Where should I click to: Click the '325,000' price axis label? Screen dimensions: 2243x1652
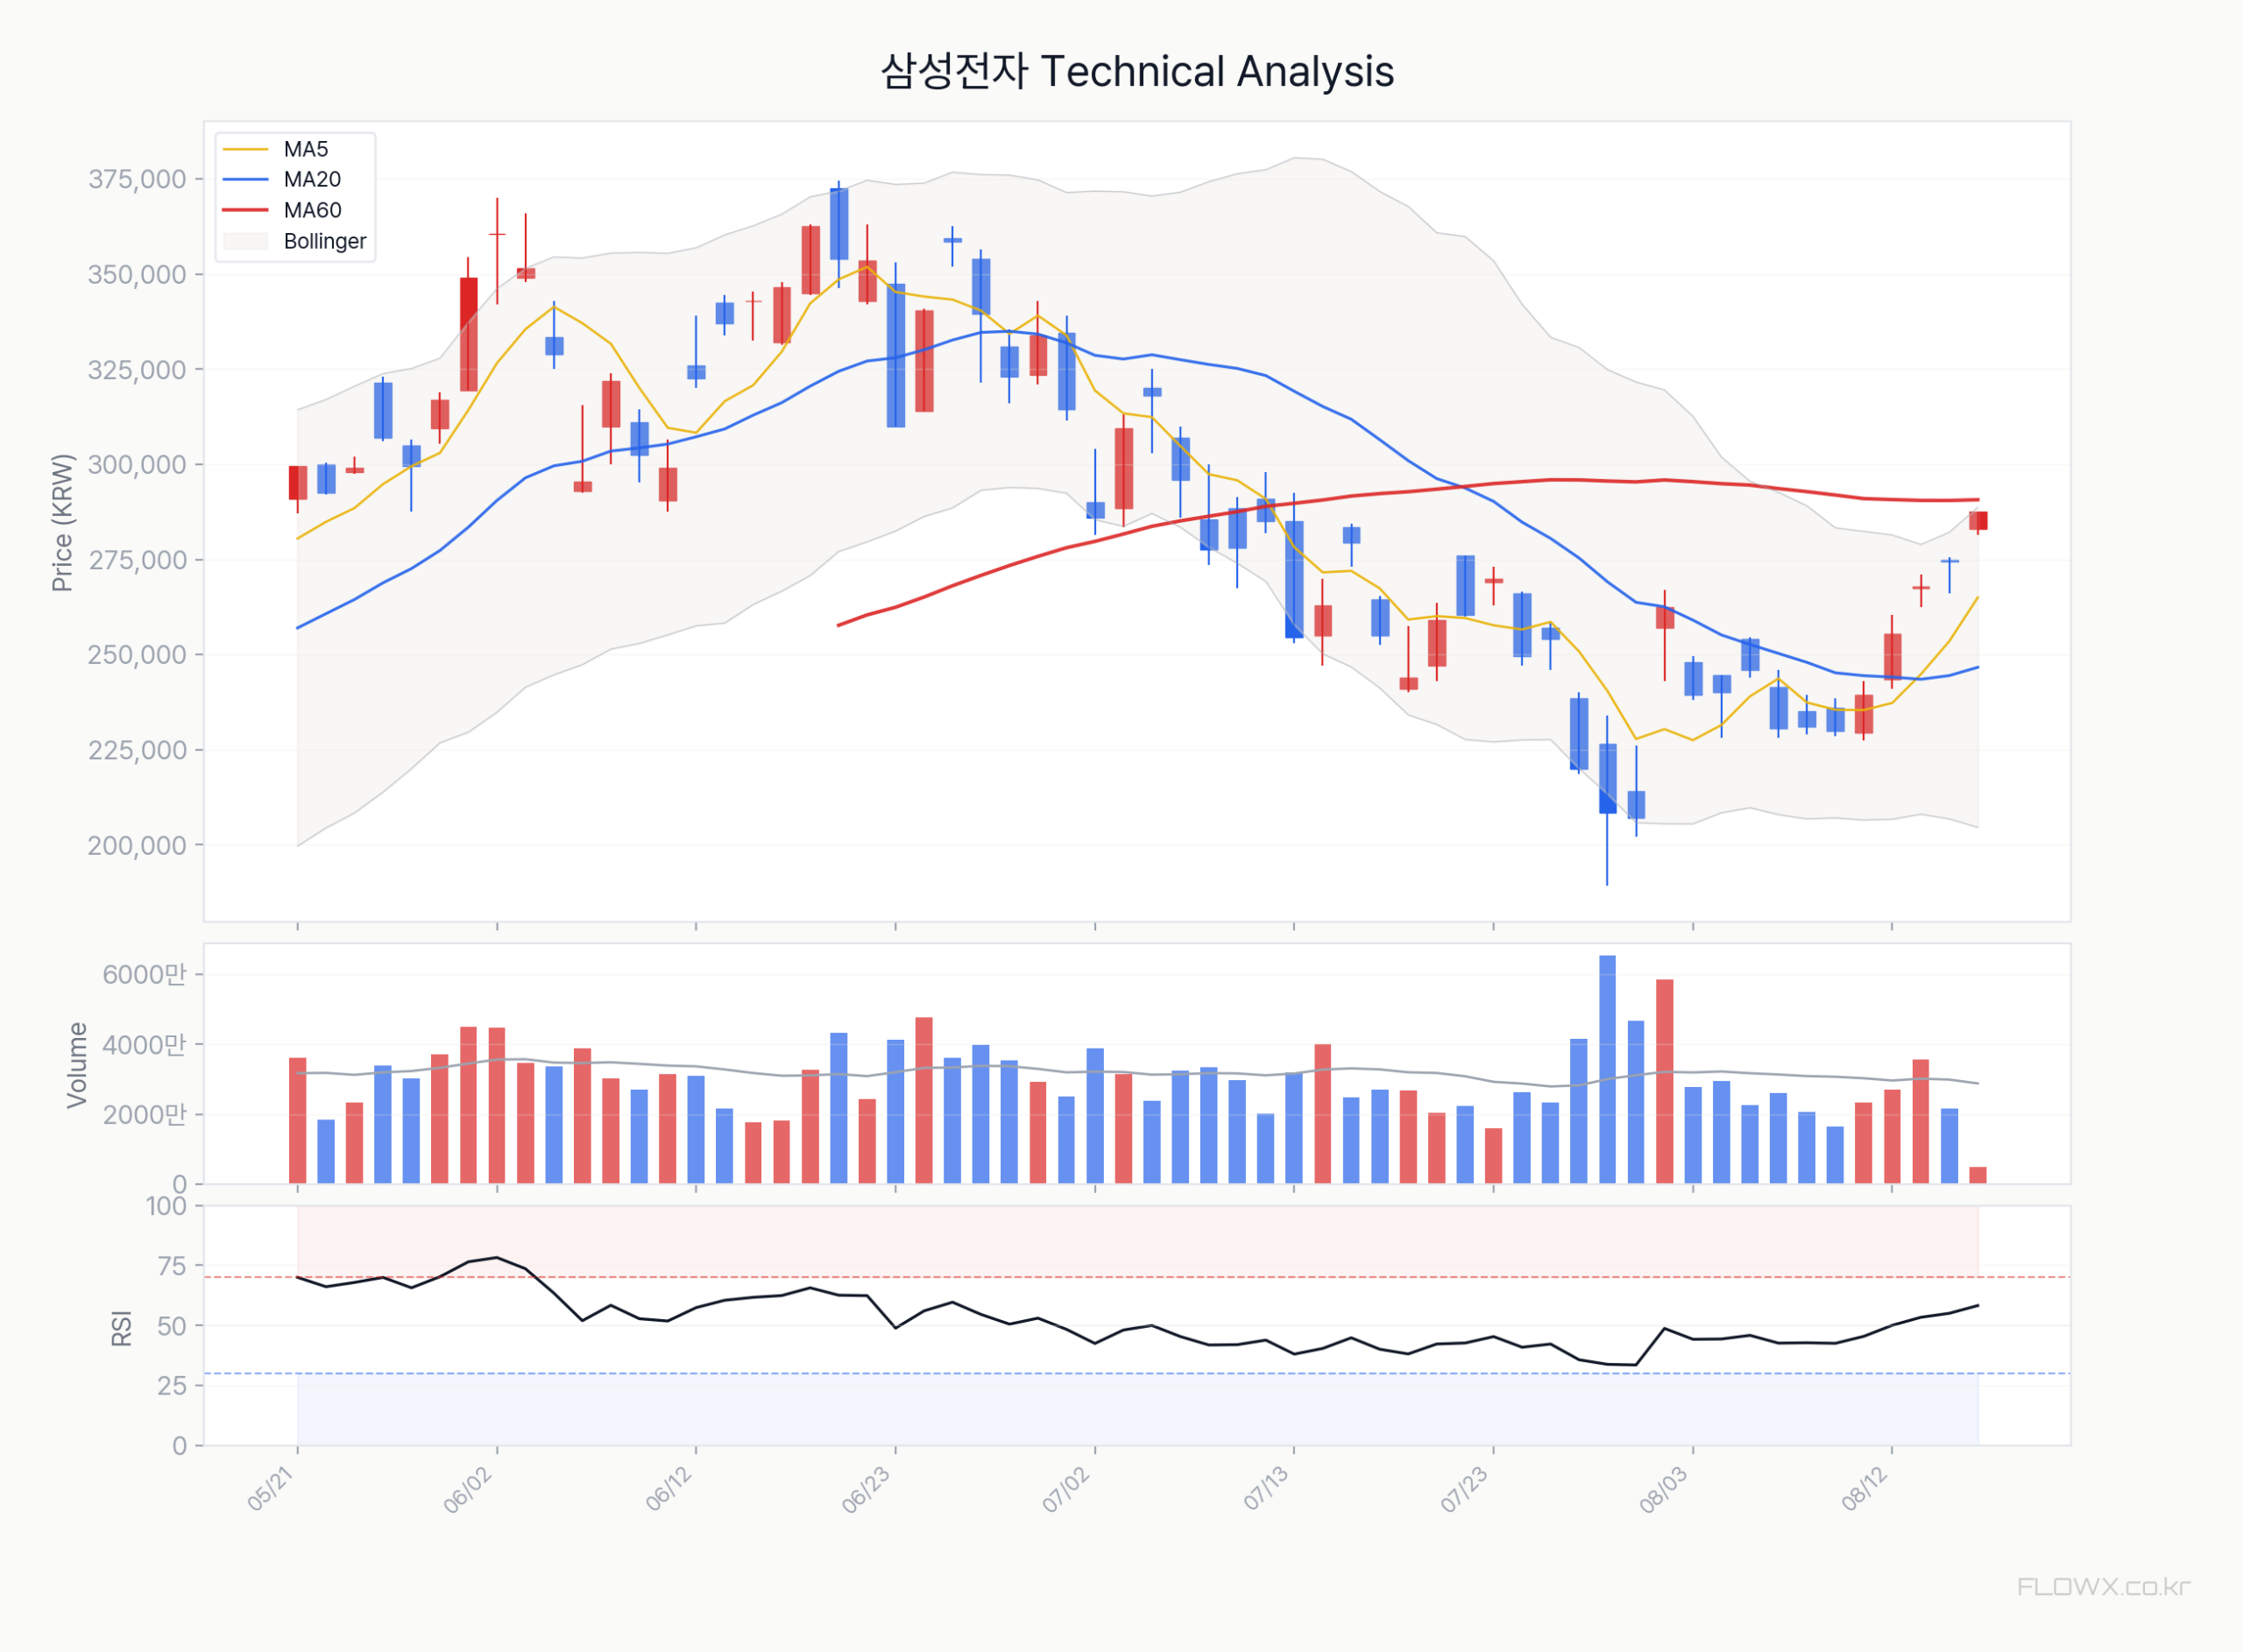(137, 369)
